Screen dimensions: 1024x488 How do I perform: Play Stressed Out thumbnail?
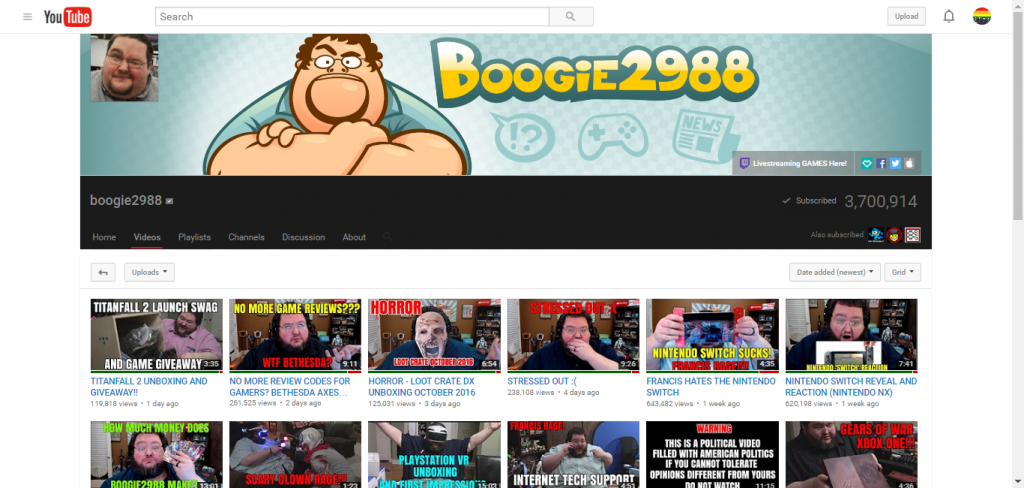[573, 335]
